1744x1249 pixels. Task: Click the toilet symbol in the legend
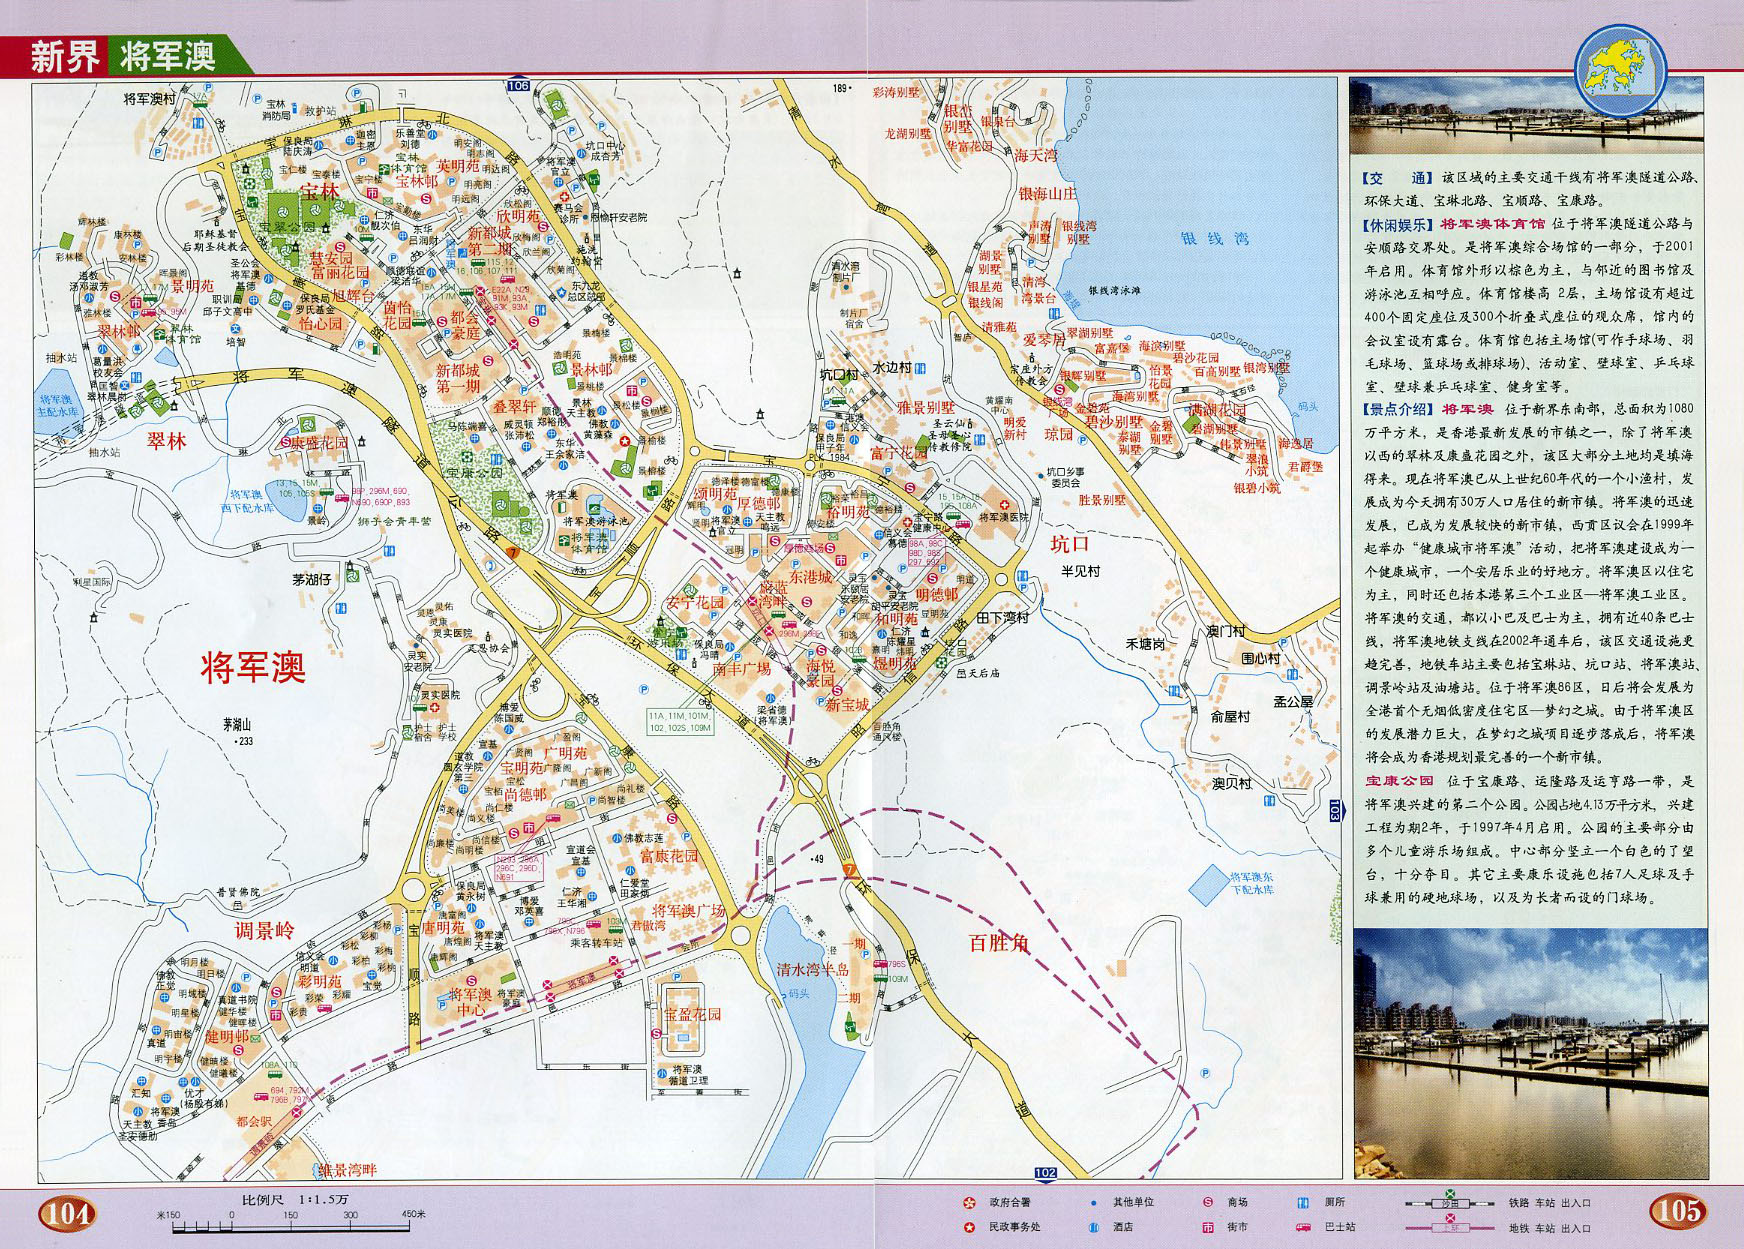pos(1303,1202)
